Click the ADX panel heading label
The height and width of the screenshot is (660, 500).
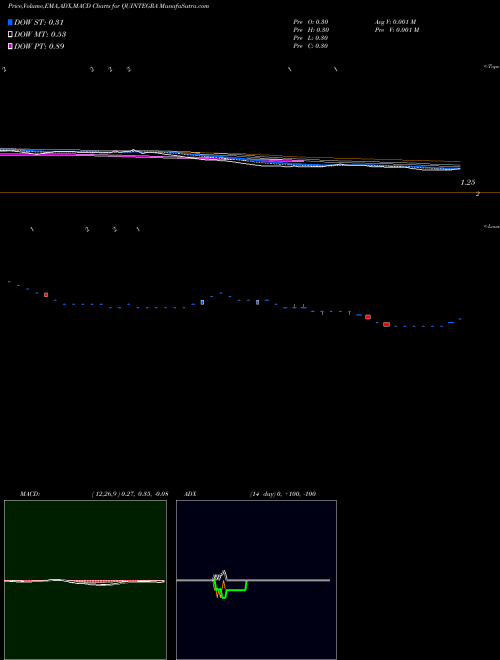click(x=190, y=494)
